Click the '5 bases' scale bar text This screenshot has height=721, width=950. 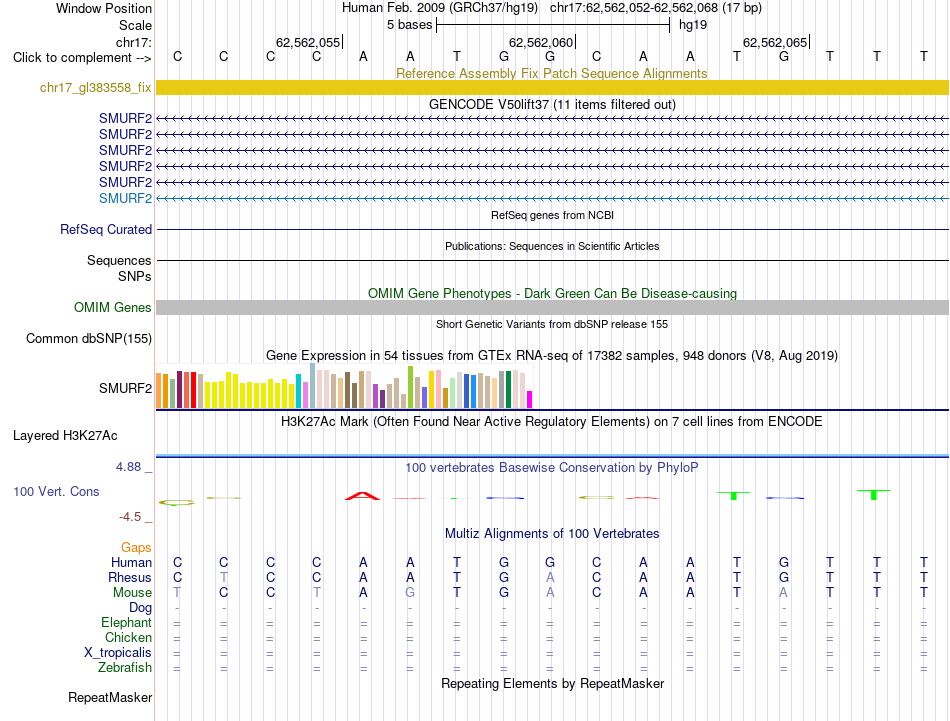click(x=410, y=25)
